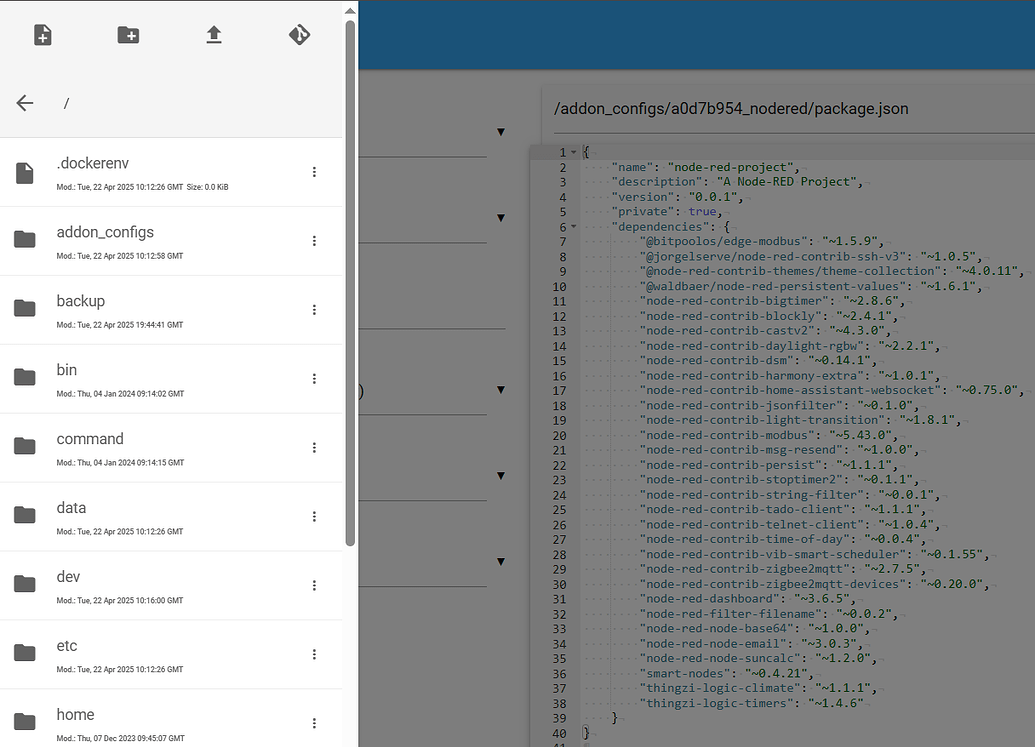Open options menu for home folder
This screenshot has width=1035, height=747.
(x=314, y=723)
